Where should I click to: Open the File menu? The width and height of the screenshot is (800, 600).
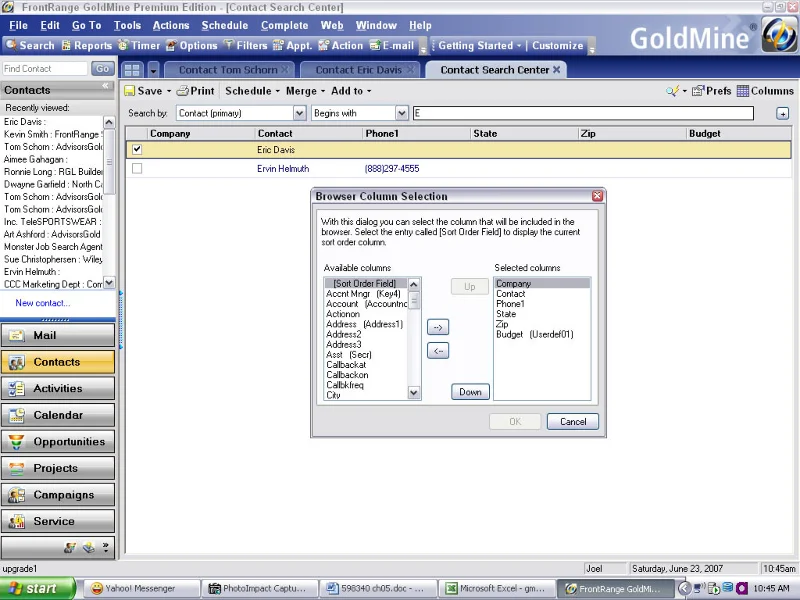(18, 25)
